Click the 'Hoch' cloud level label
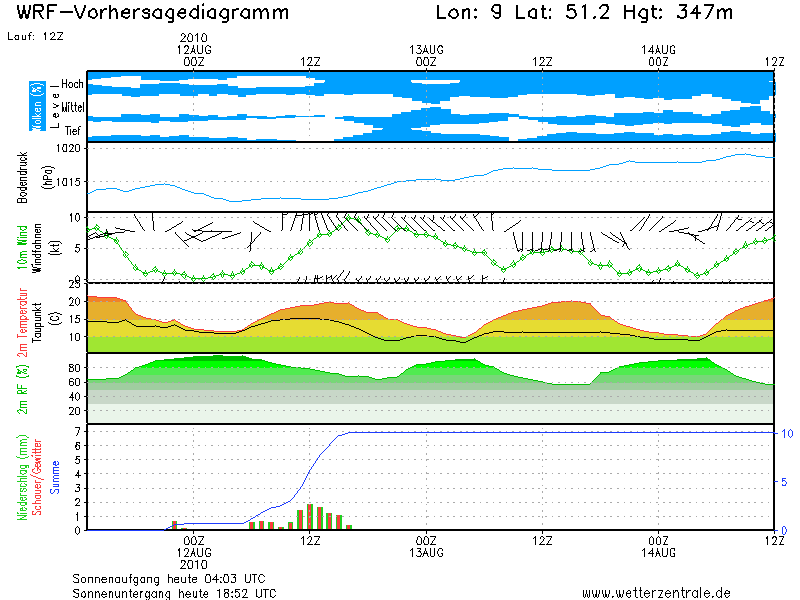The image size is (800, 600). tap(72, 83)
